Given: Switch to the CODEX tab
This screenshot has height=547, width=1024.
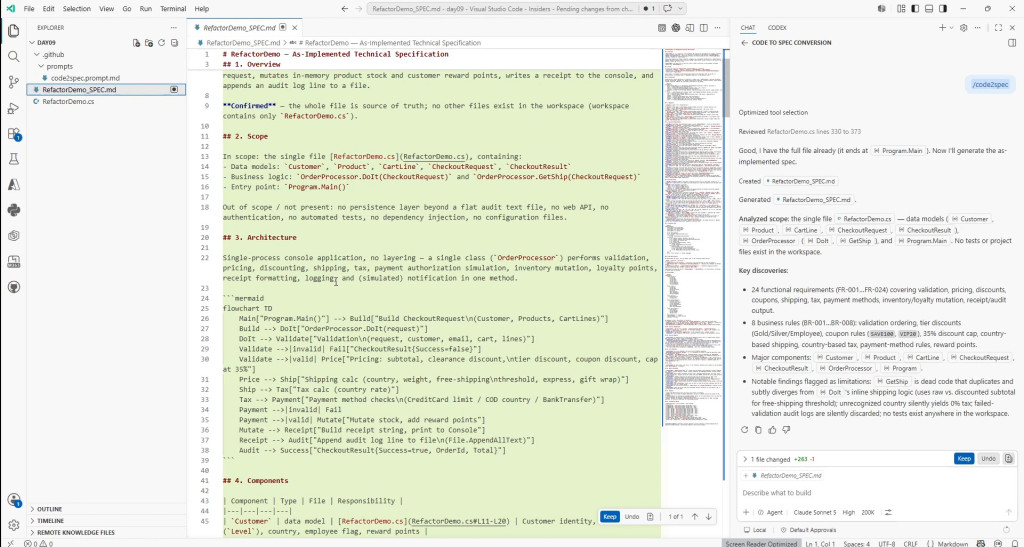Looking at the screenshot, I should [776, 27].
